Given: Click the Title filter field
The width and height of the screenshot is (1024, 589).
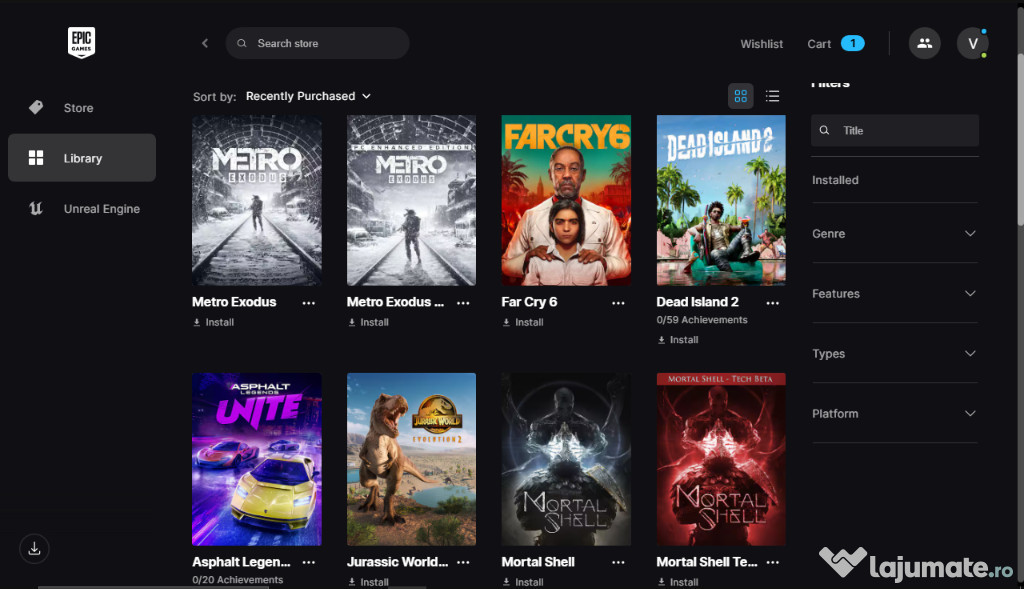Looking at the screenshot, I should (x=895, y=131).
